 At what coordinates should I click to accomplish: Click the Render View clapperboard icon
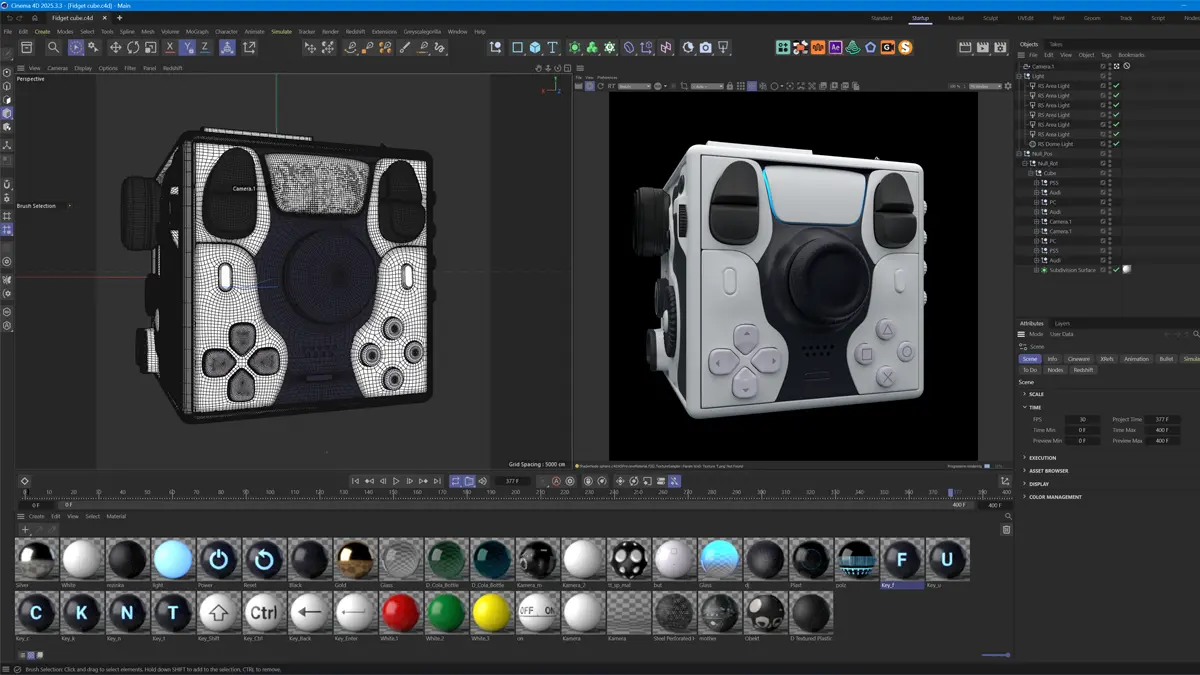click(x=965, y=47)
